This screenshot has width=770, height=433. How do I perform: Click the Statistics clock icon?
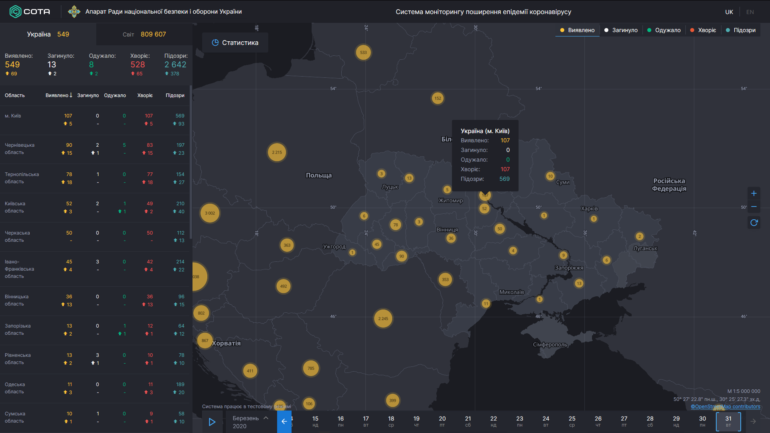214,43
